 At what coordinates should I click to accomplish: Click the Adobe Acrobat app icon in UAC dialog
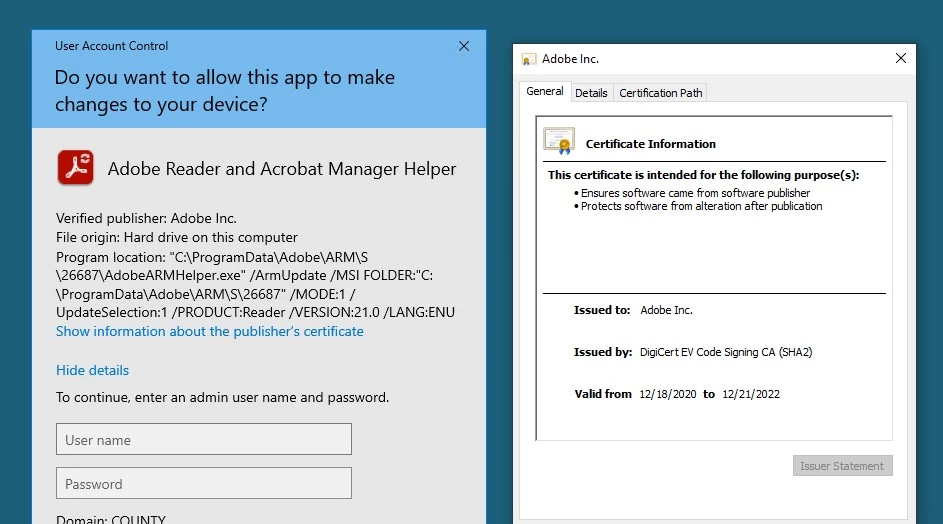click(75, 167)
